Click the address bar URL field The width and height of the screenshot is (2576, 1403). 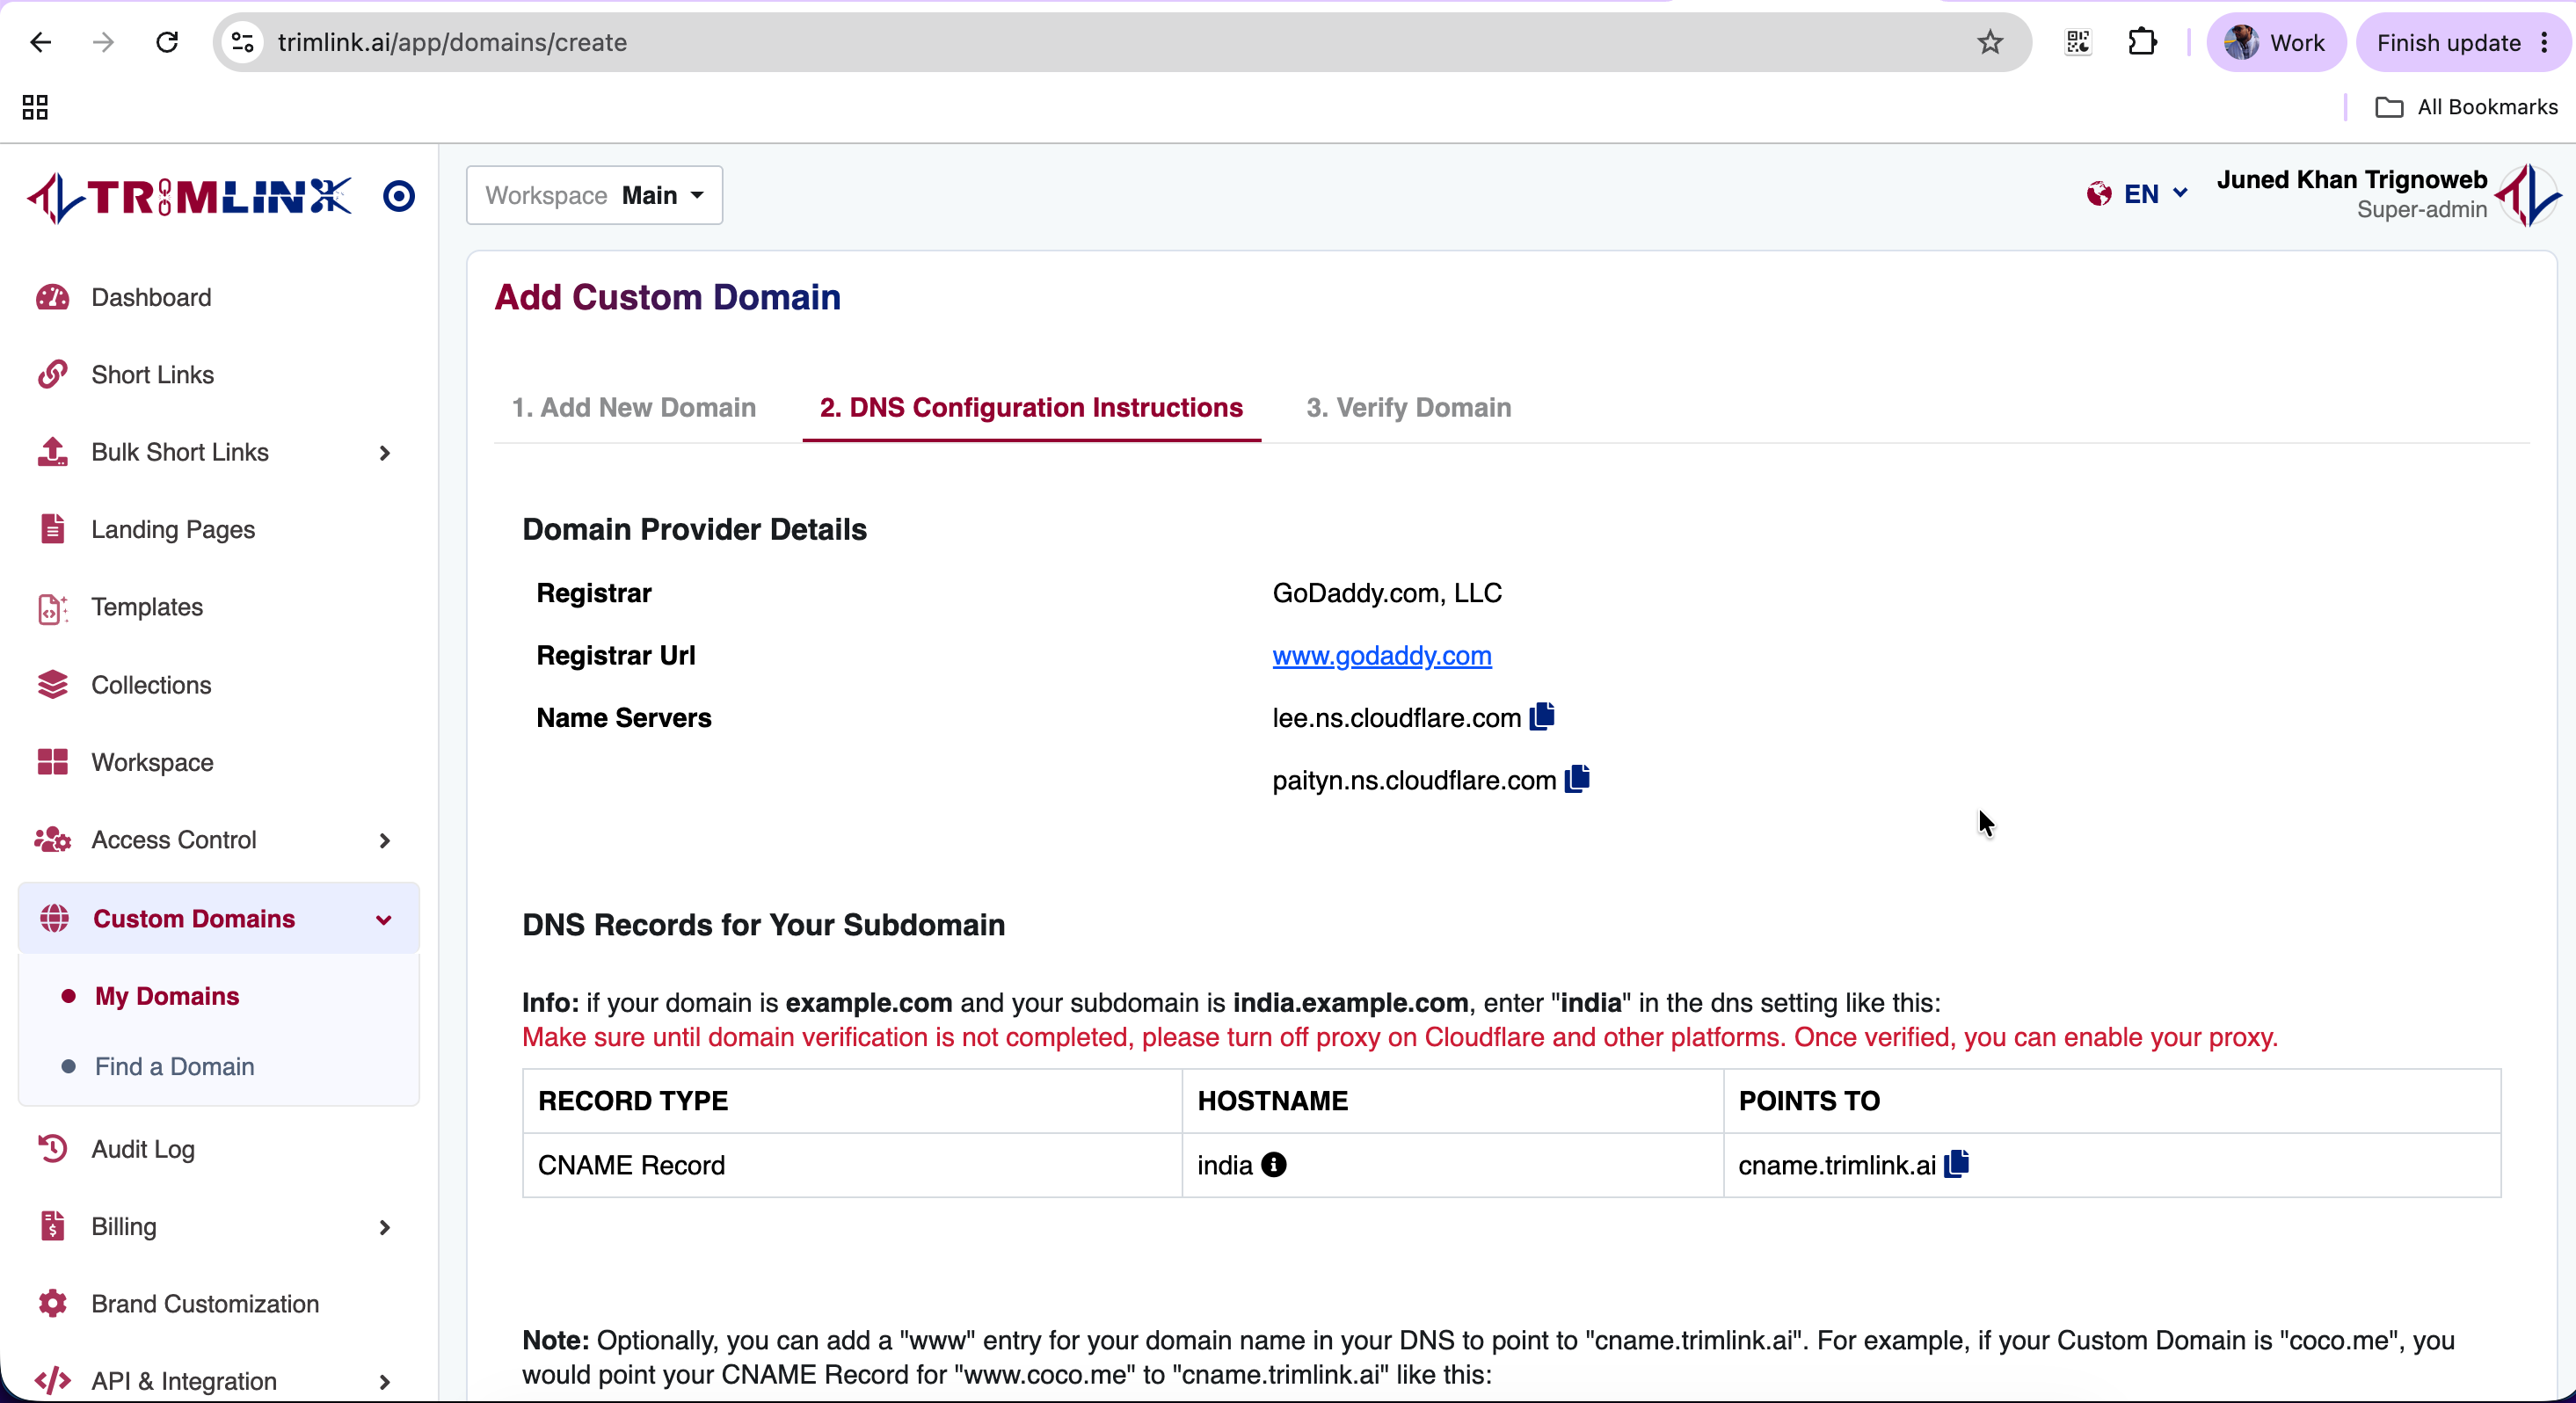tap(1120, 42)
